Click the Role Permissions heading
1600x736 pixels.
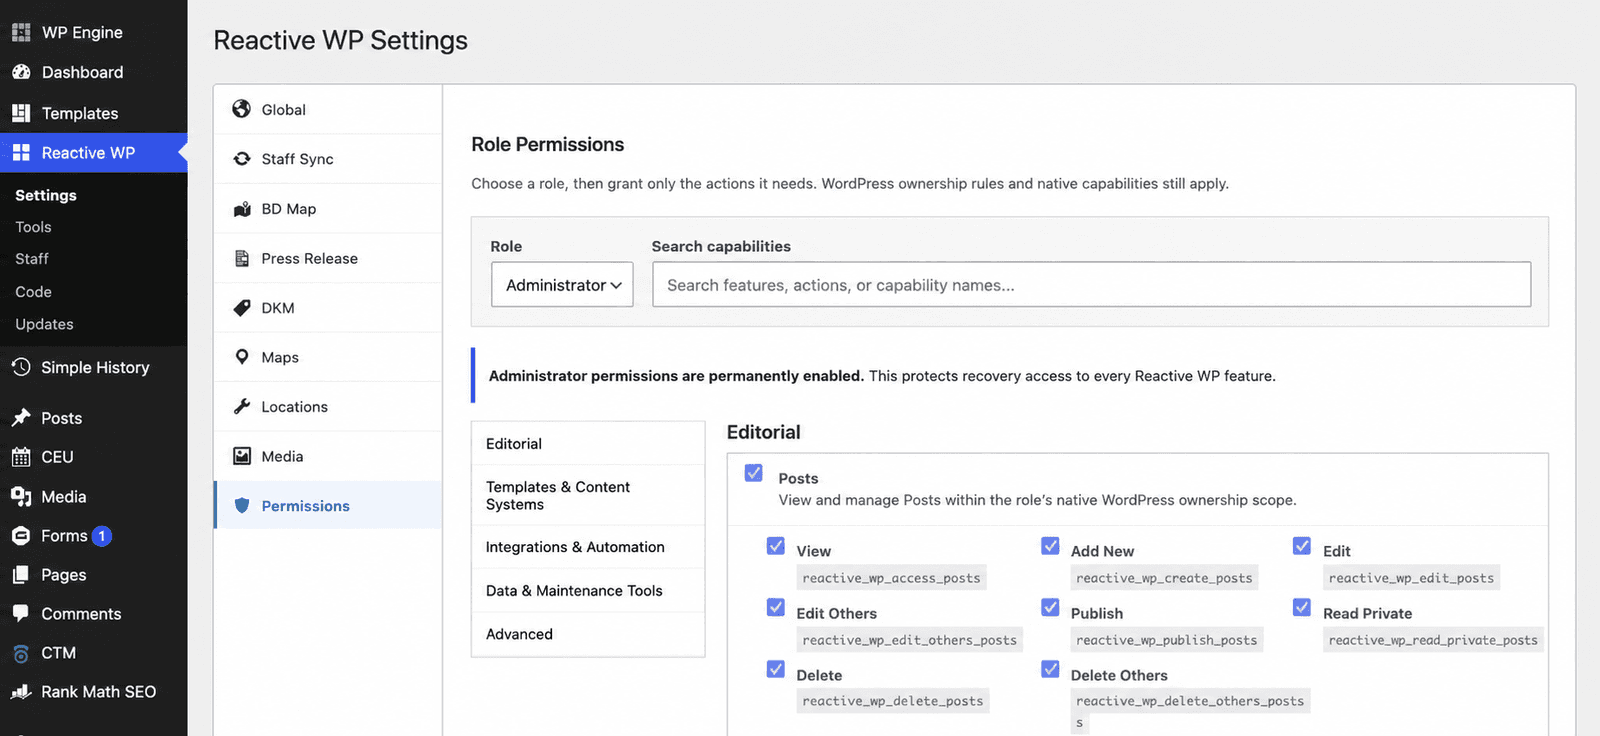coord(548,145)
